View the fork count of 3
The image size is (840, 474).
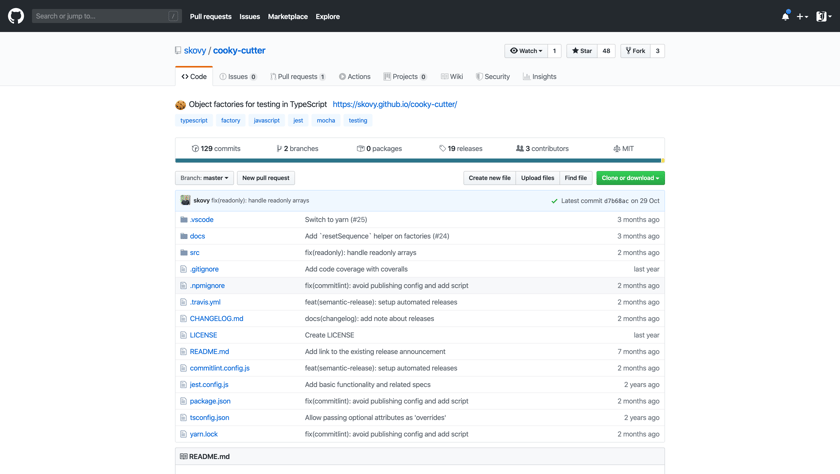click(657, 51)
